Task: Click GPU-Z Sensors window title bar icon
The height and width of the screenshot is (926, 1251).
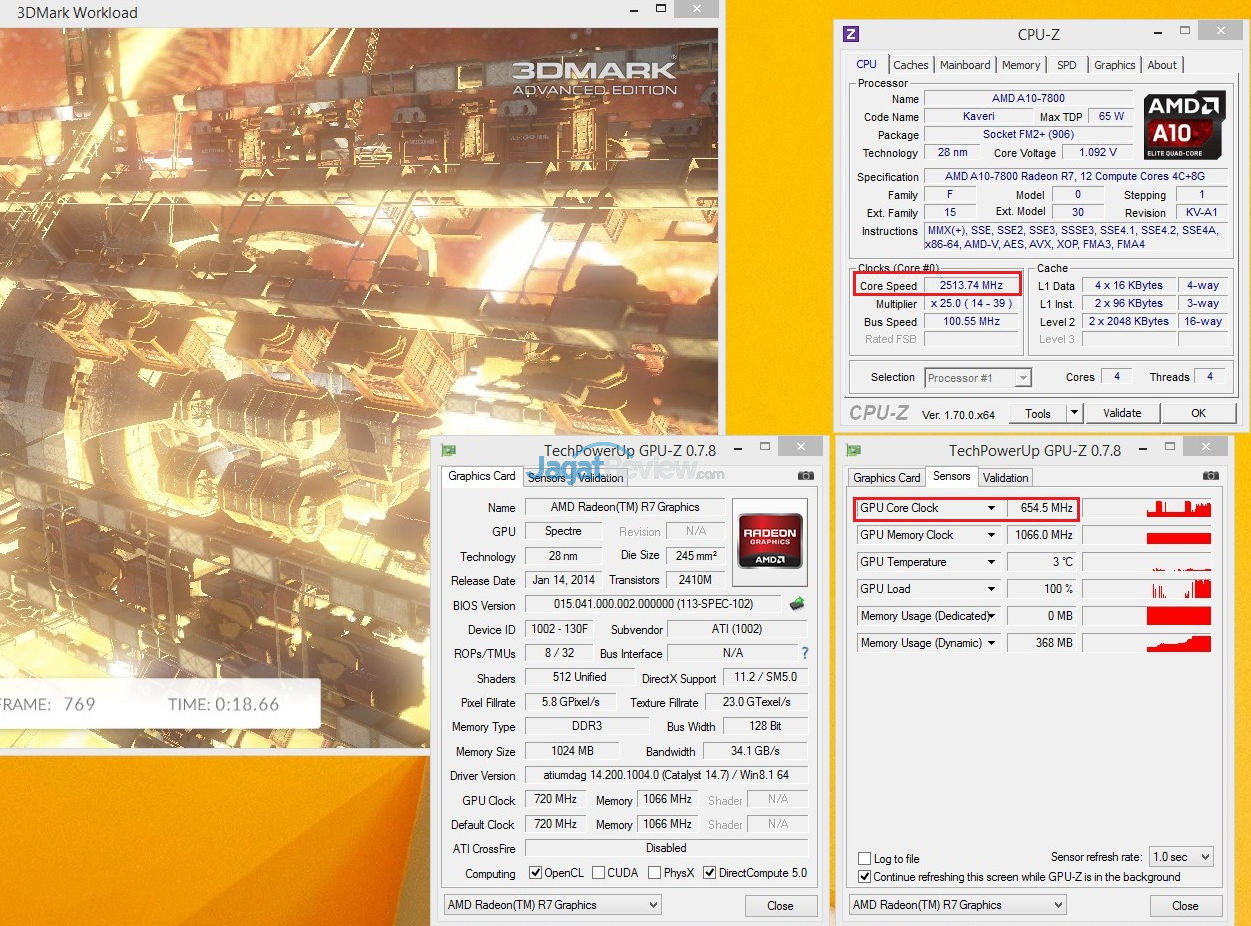Action: [x=853, y=451]
